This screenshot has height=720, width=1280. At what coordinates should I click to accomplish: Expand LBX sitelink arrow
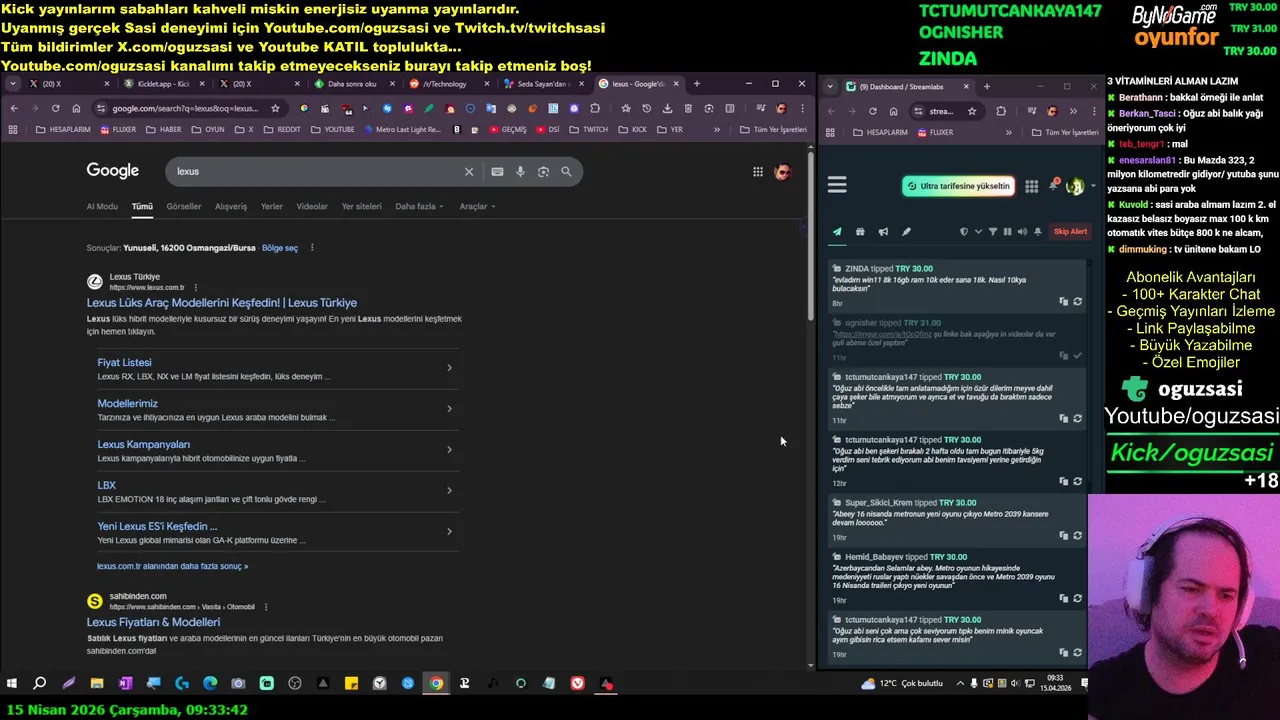449,491
